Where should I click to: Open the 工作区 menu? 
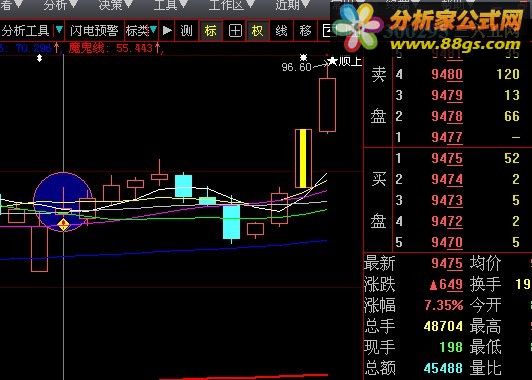231,5
